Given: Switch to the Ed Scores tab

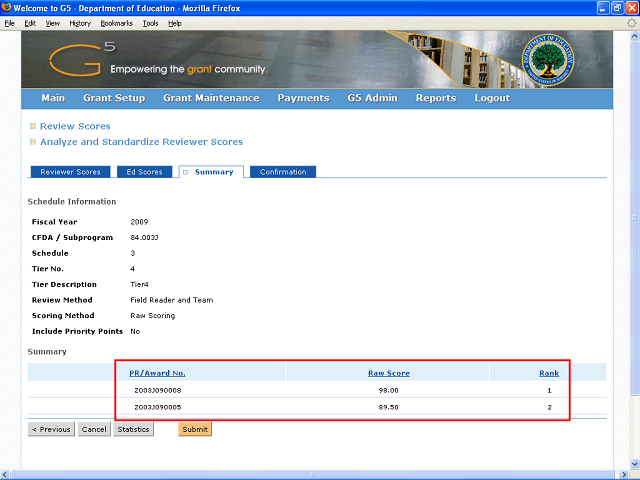Looking at the screenshot, I should click(x=144, y=172).
